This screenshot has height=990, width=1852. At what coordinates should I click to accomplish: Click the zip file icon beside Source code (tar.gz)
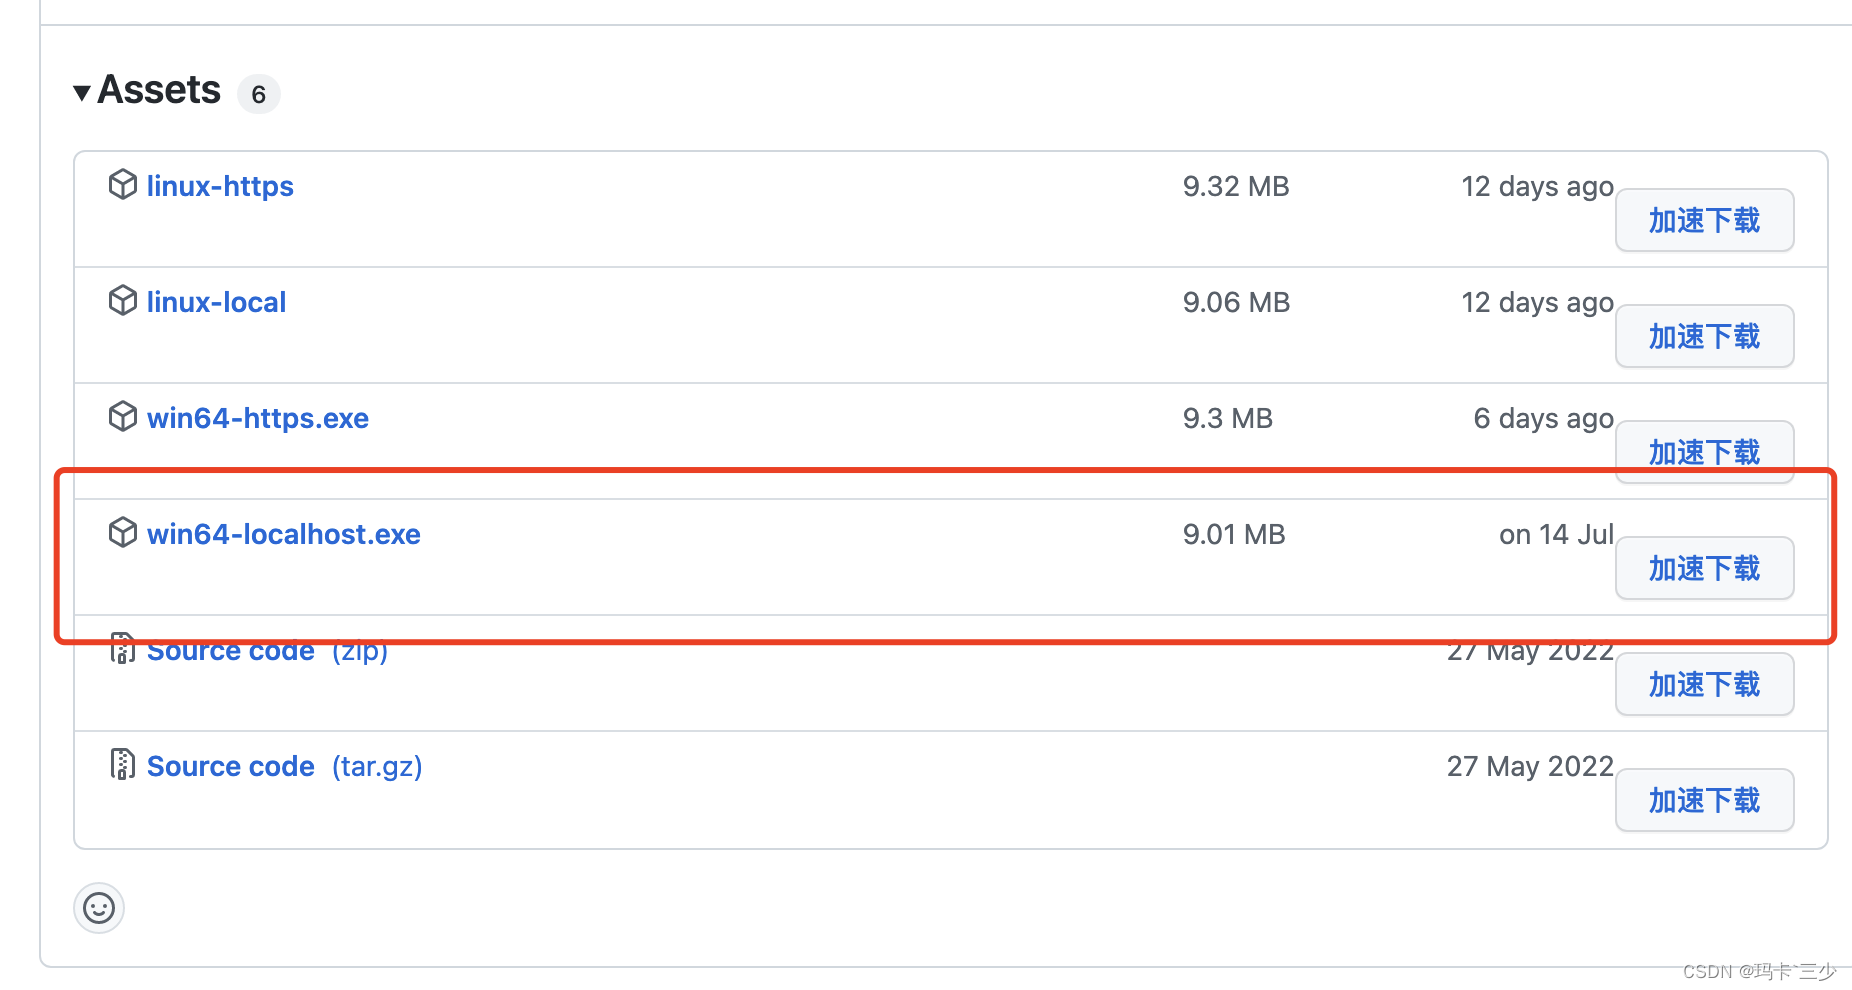(122, 765)
